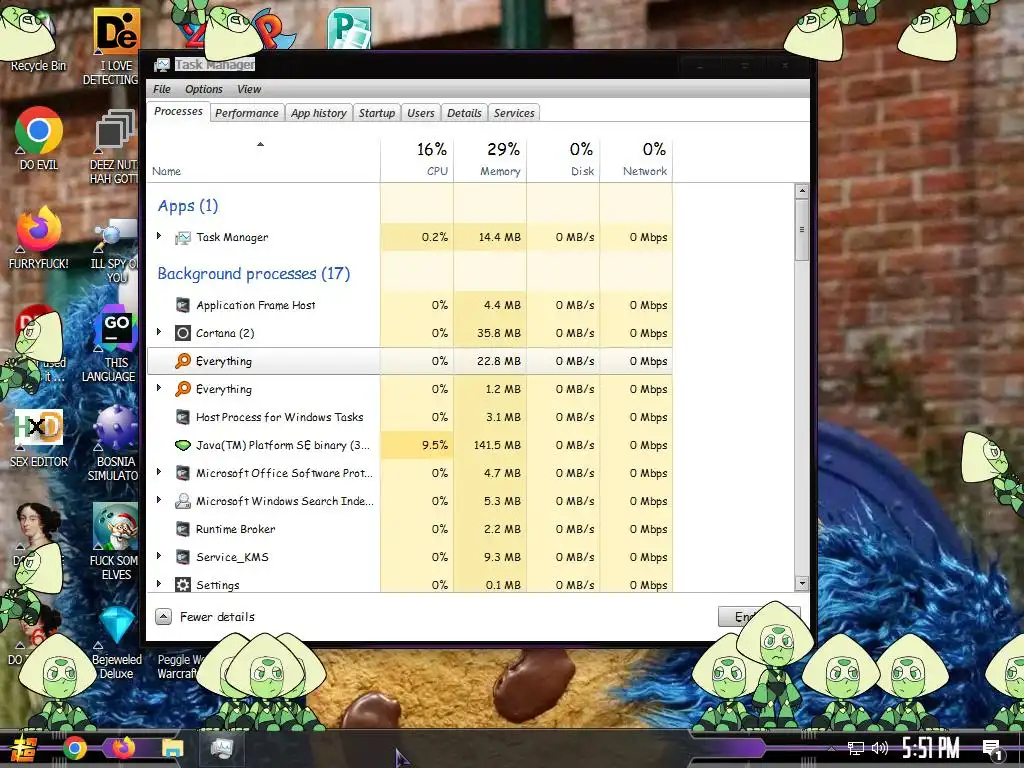
Task: Open the View menu
Action: pyautogui.click(x=249, y=89)
